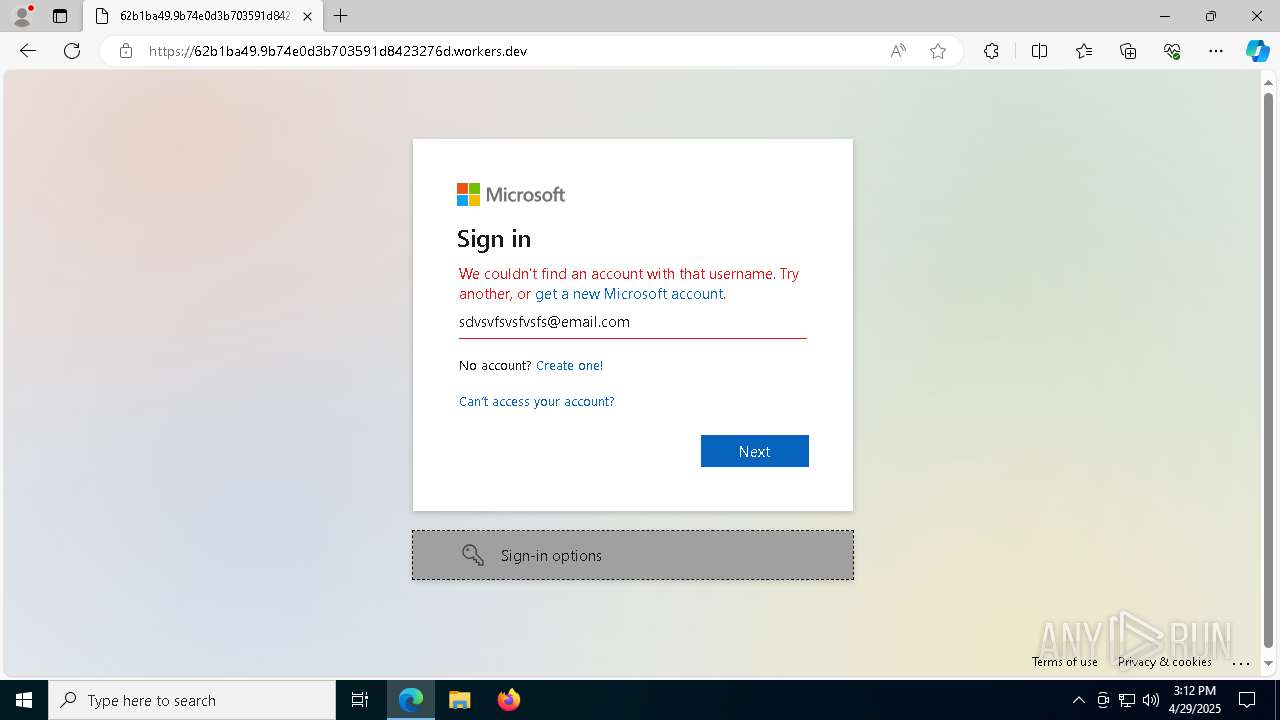
Task: Refresh the page with reload icon
Action: pos(72,51)
